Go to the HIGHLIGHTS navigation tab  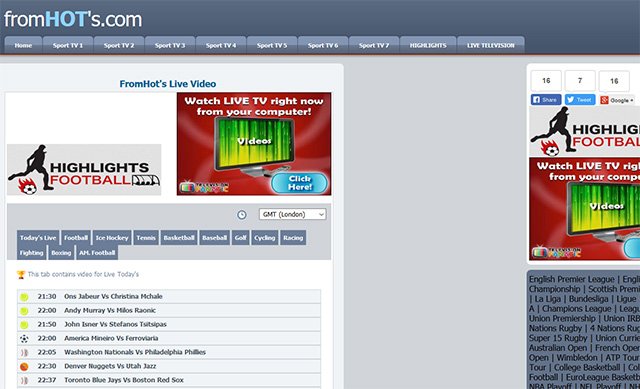pyautogui.click(x=428, y=45)
